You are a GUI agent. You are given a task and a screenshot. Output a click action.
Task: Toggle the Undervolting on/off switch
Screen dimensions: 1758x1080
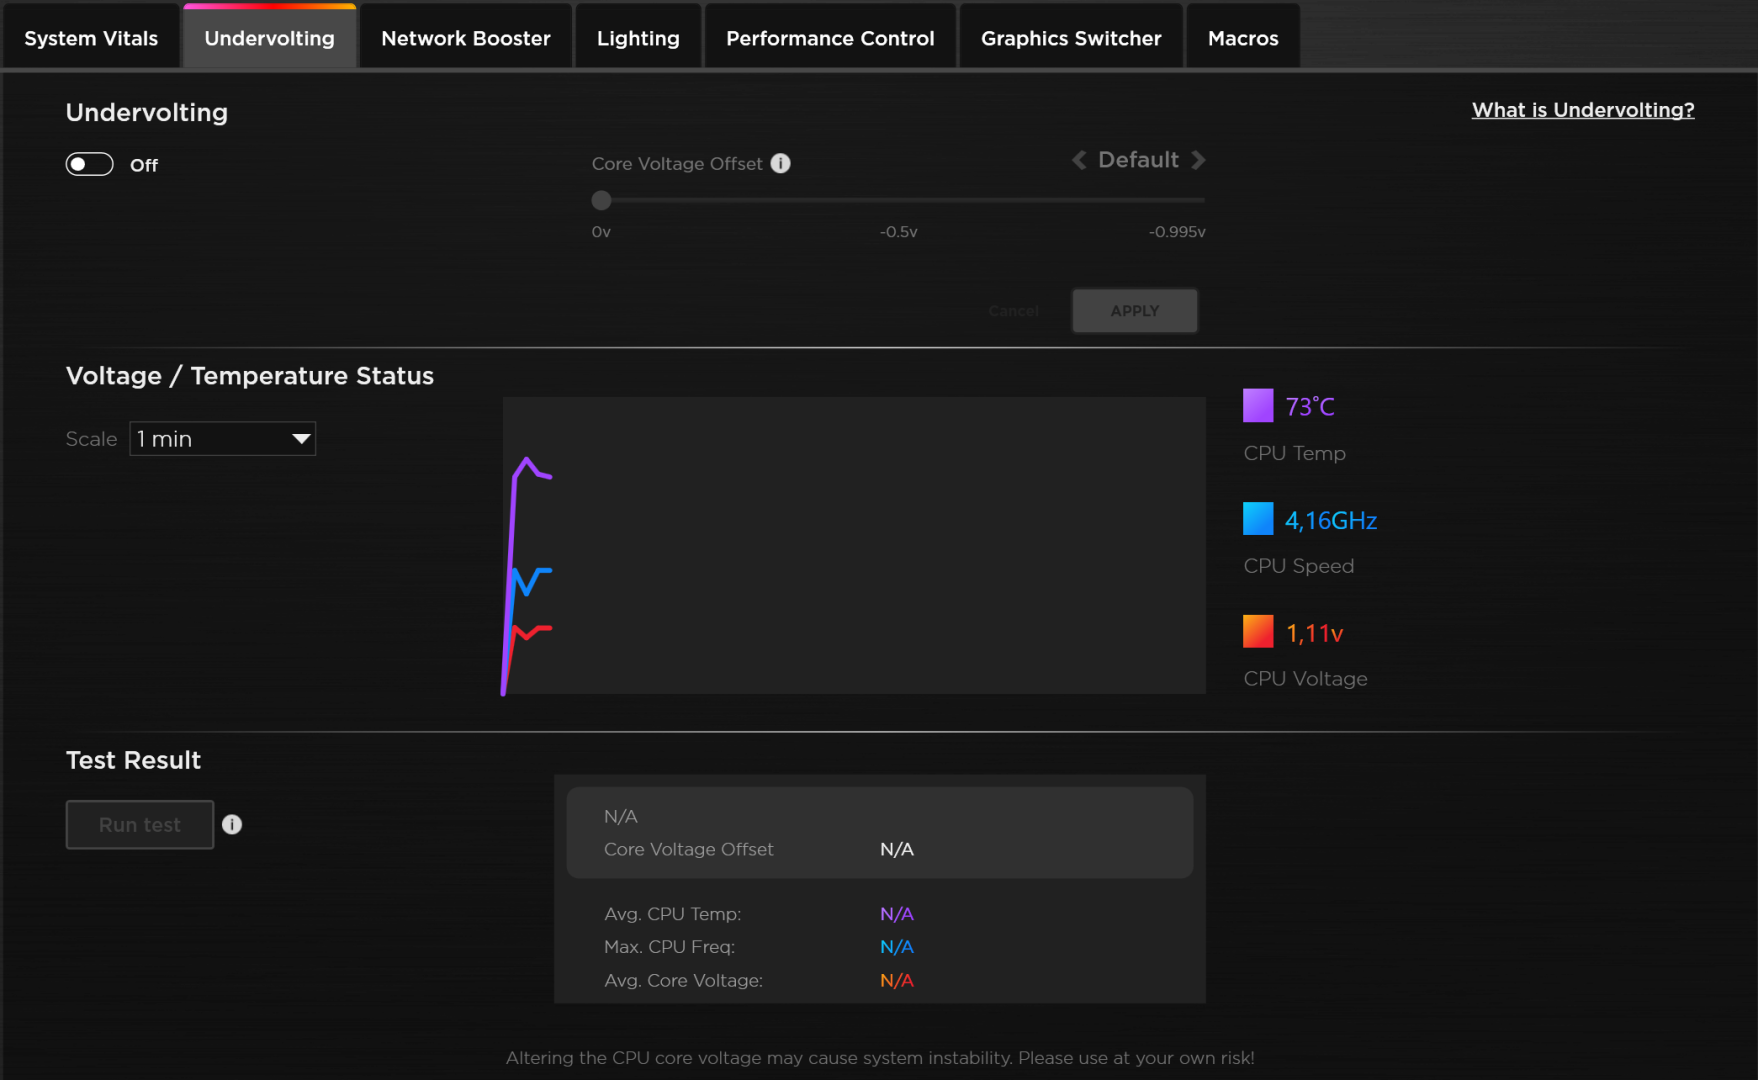pyautogui.click(x=90, y=165)
